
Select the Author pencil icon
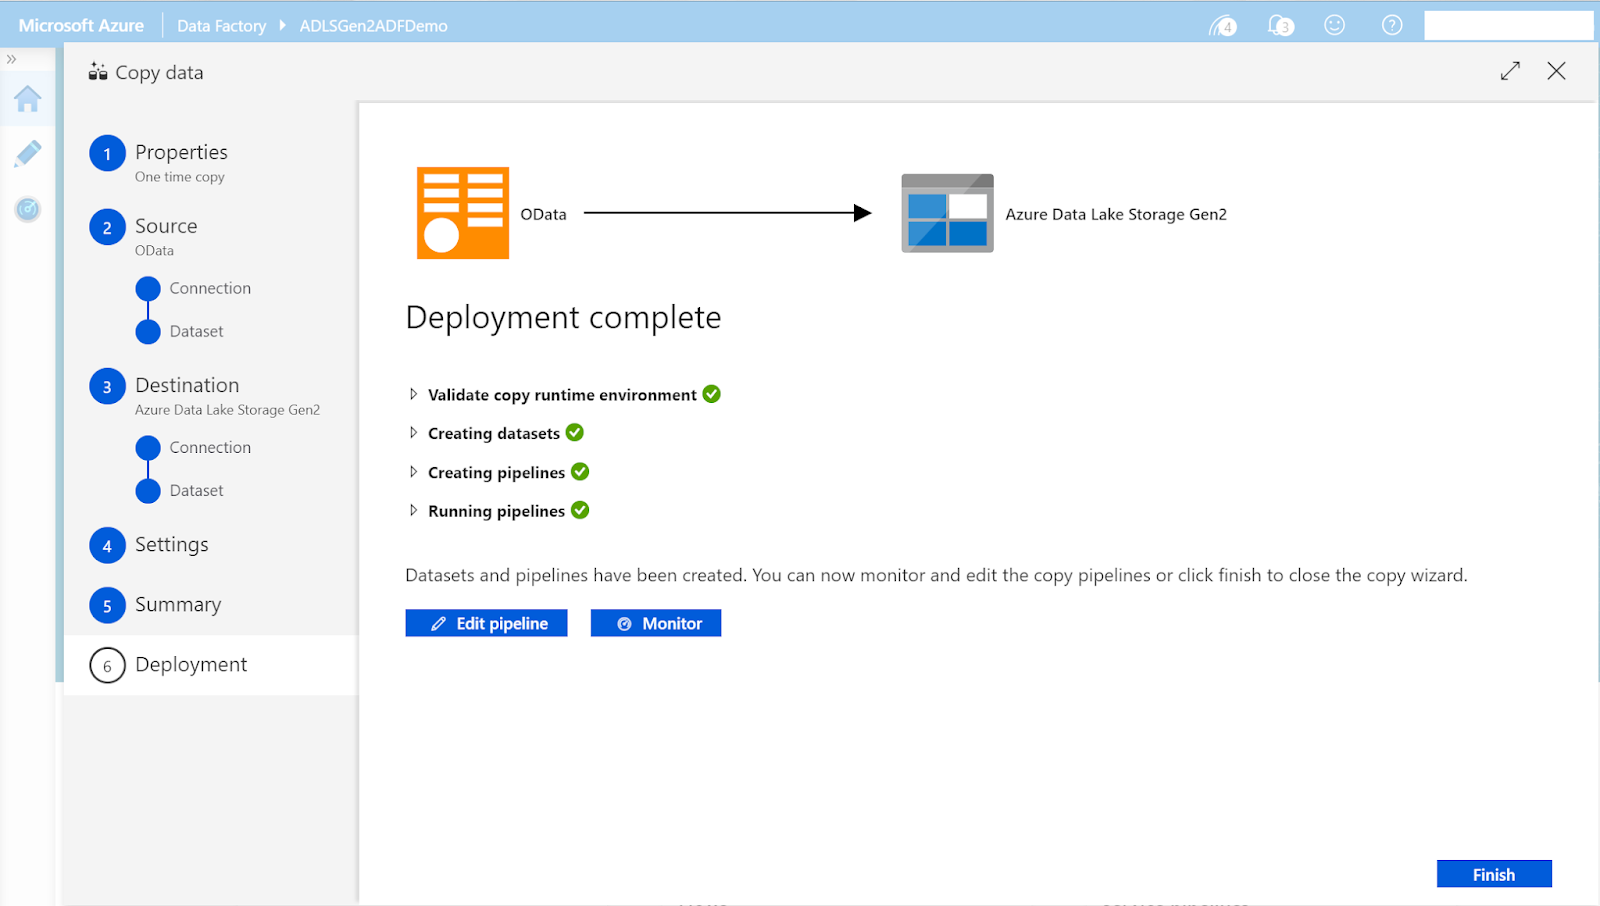[x=28, y=152]
